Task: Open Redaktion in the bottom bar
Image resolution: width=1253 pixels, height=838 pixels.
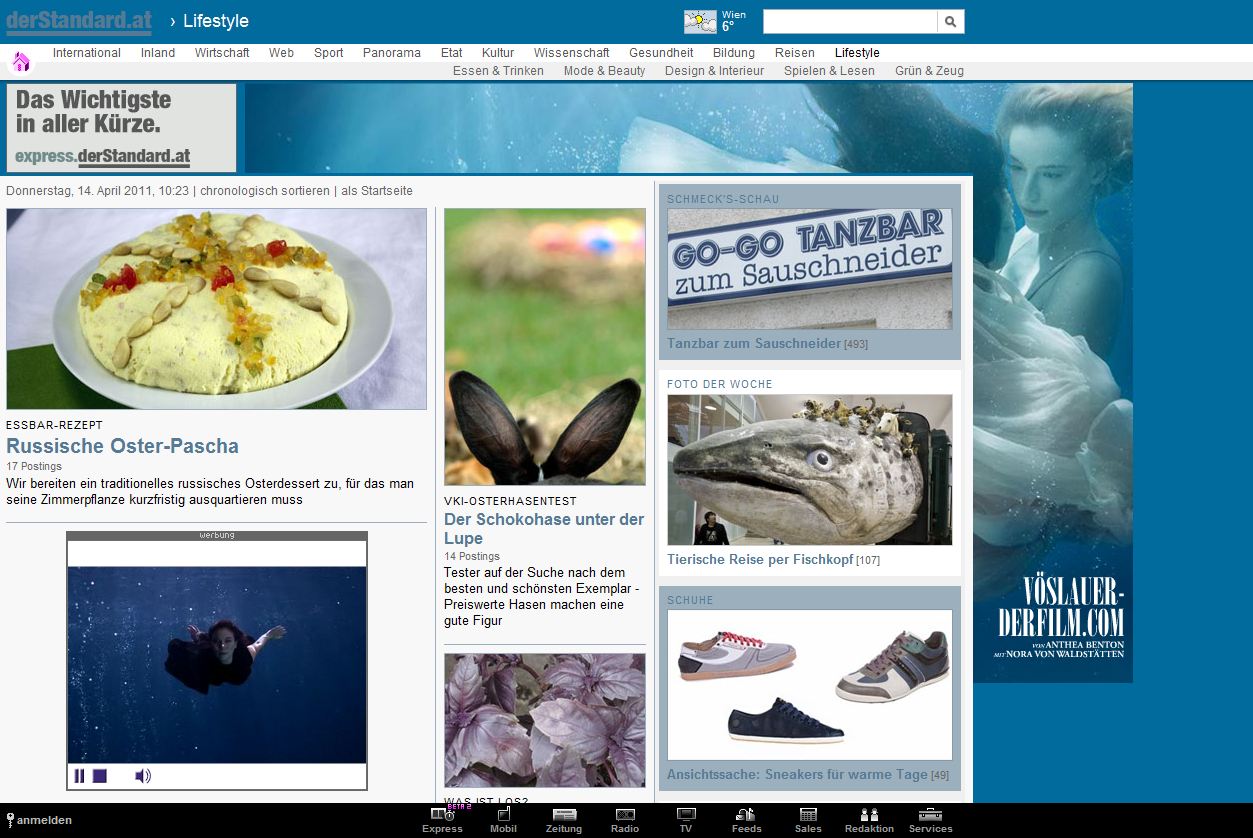Action: [869, 820]
